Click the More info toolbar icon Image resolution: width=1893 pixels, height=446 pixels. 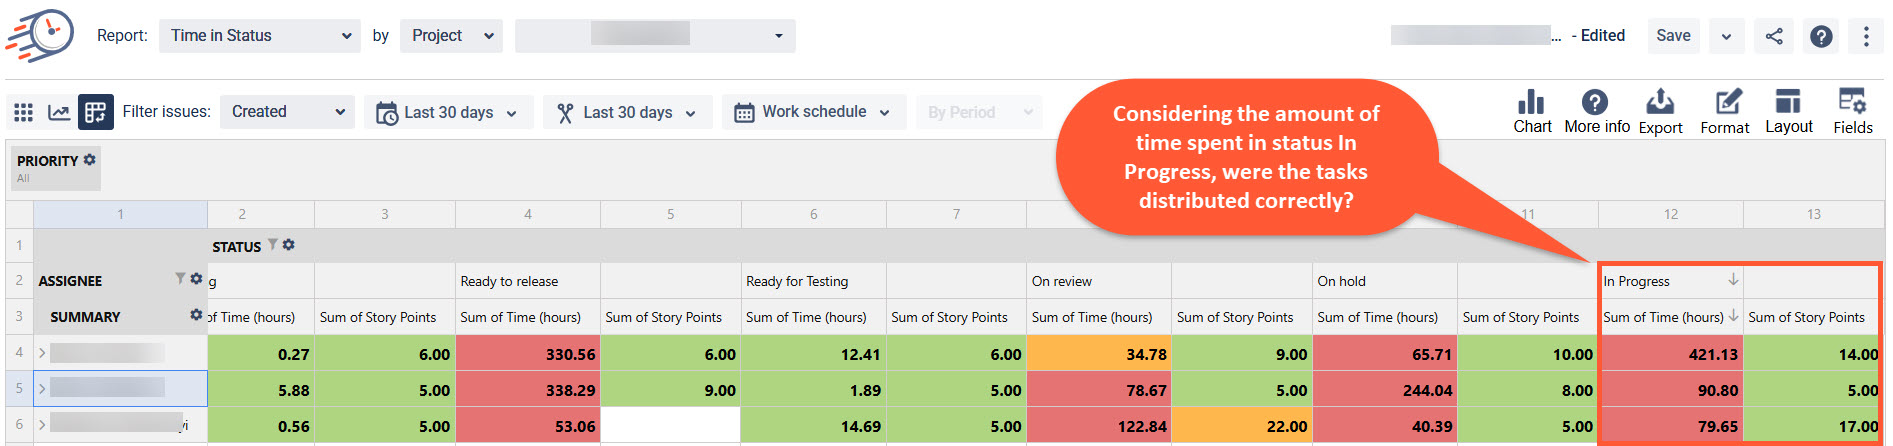pos(1596,112)
